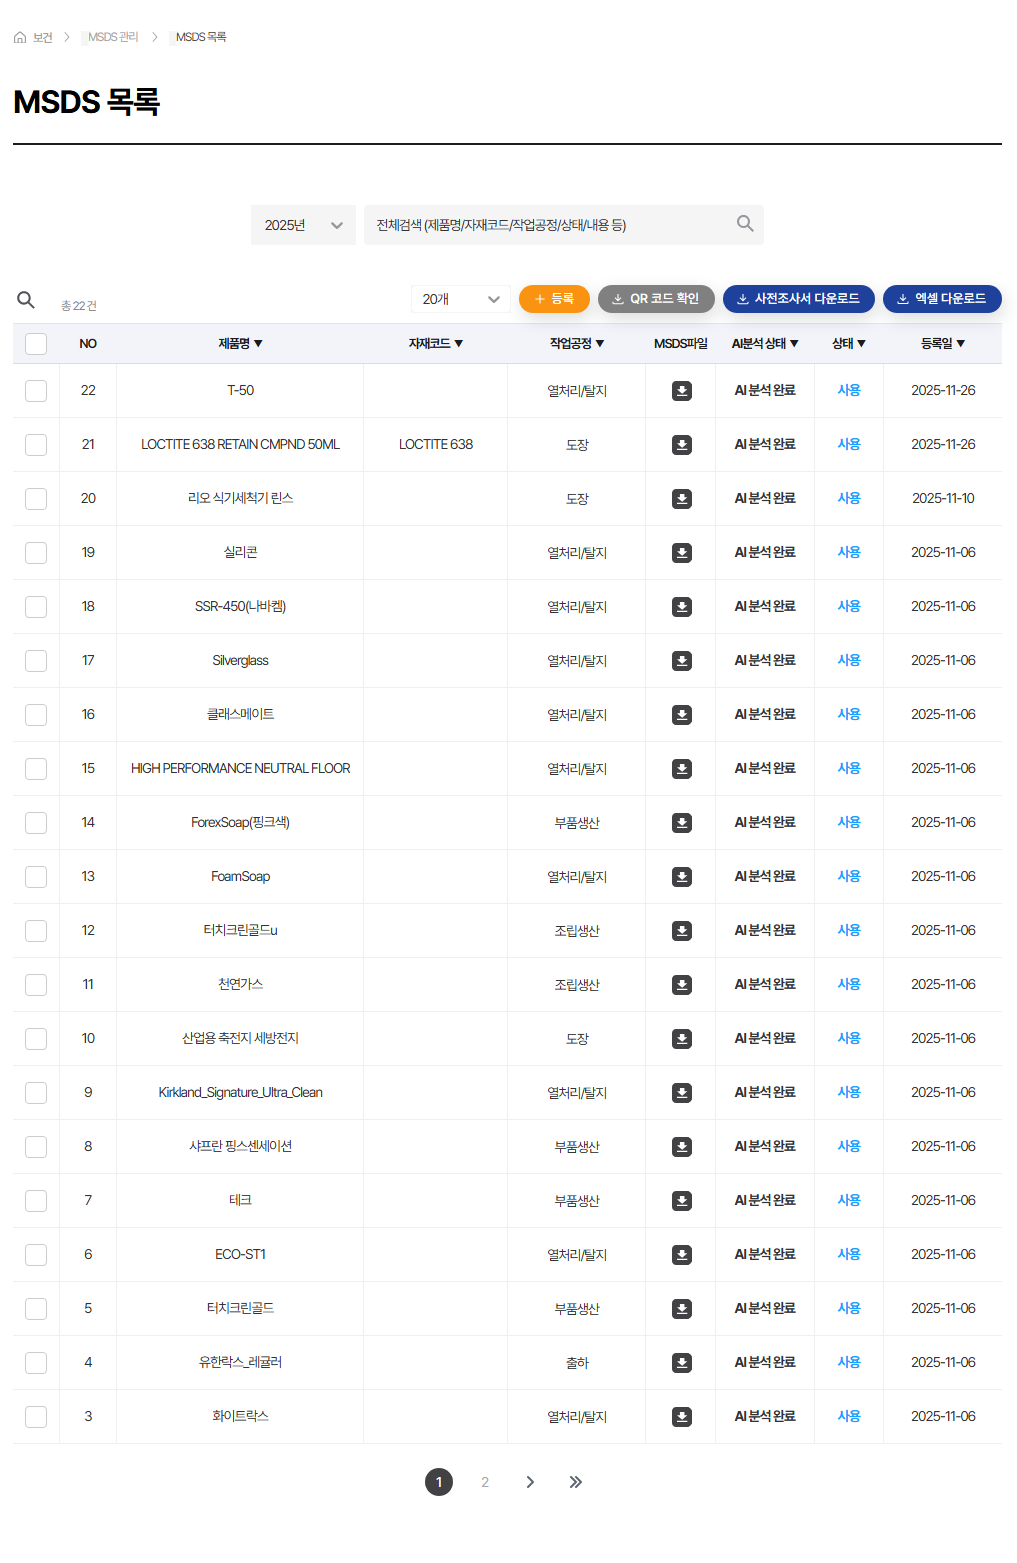Check the row 22 T-50 checkbox
The image size is (1017, 1563).
tap(36, 391)
